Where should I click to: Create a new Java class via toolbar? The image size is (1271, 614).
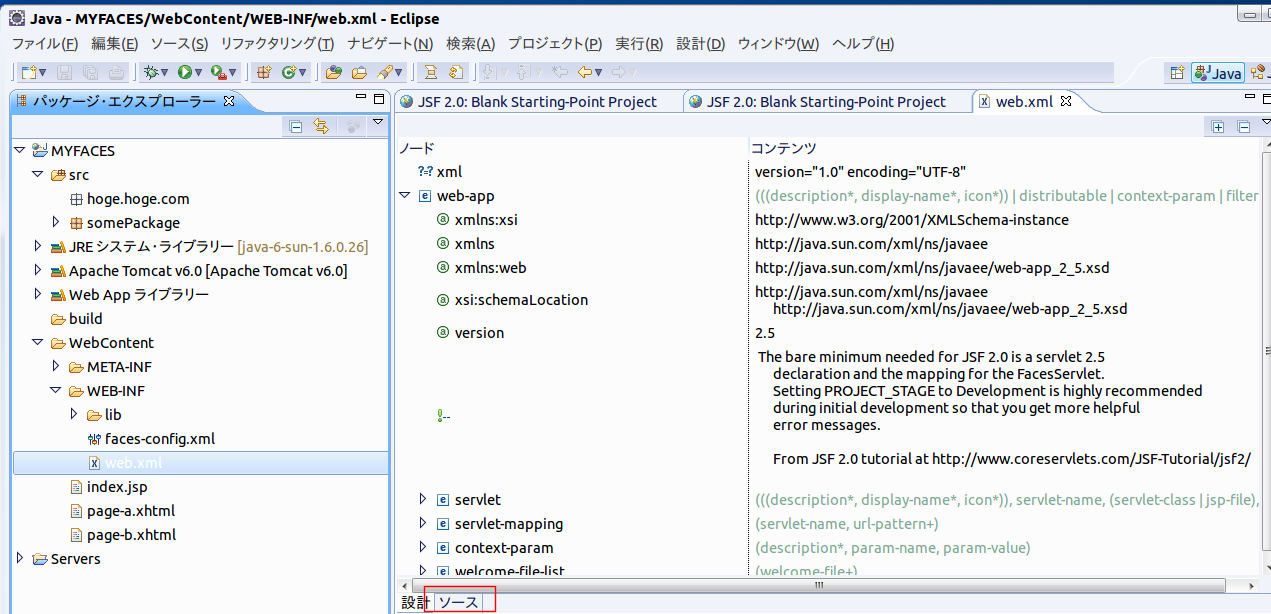[288, 72]
